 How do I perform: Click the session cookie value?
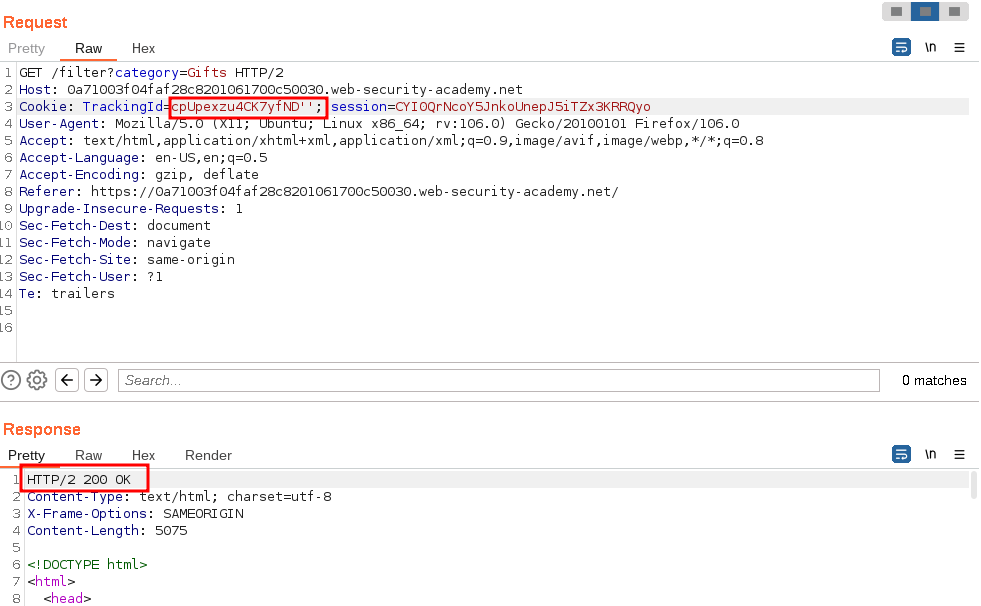click(x=523, y=107)
